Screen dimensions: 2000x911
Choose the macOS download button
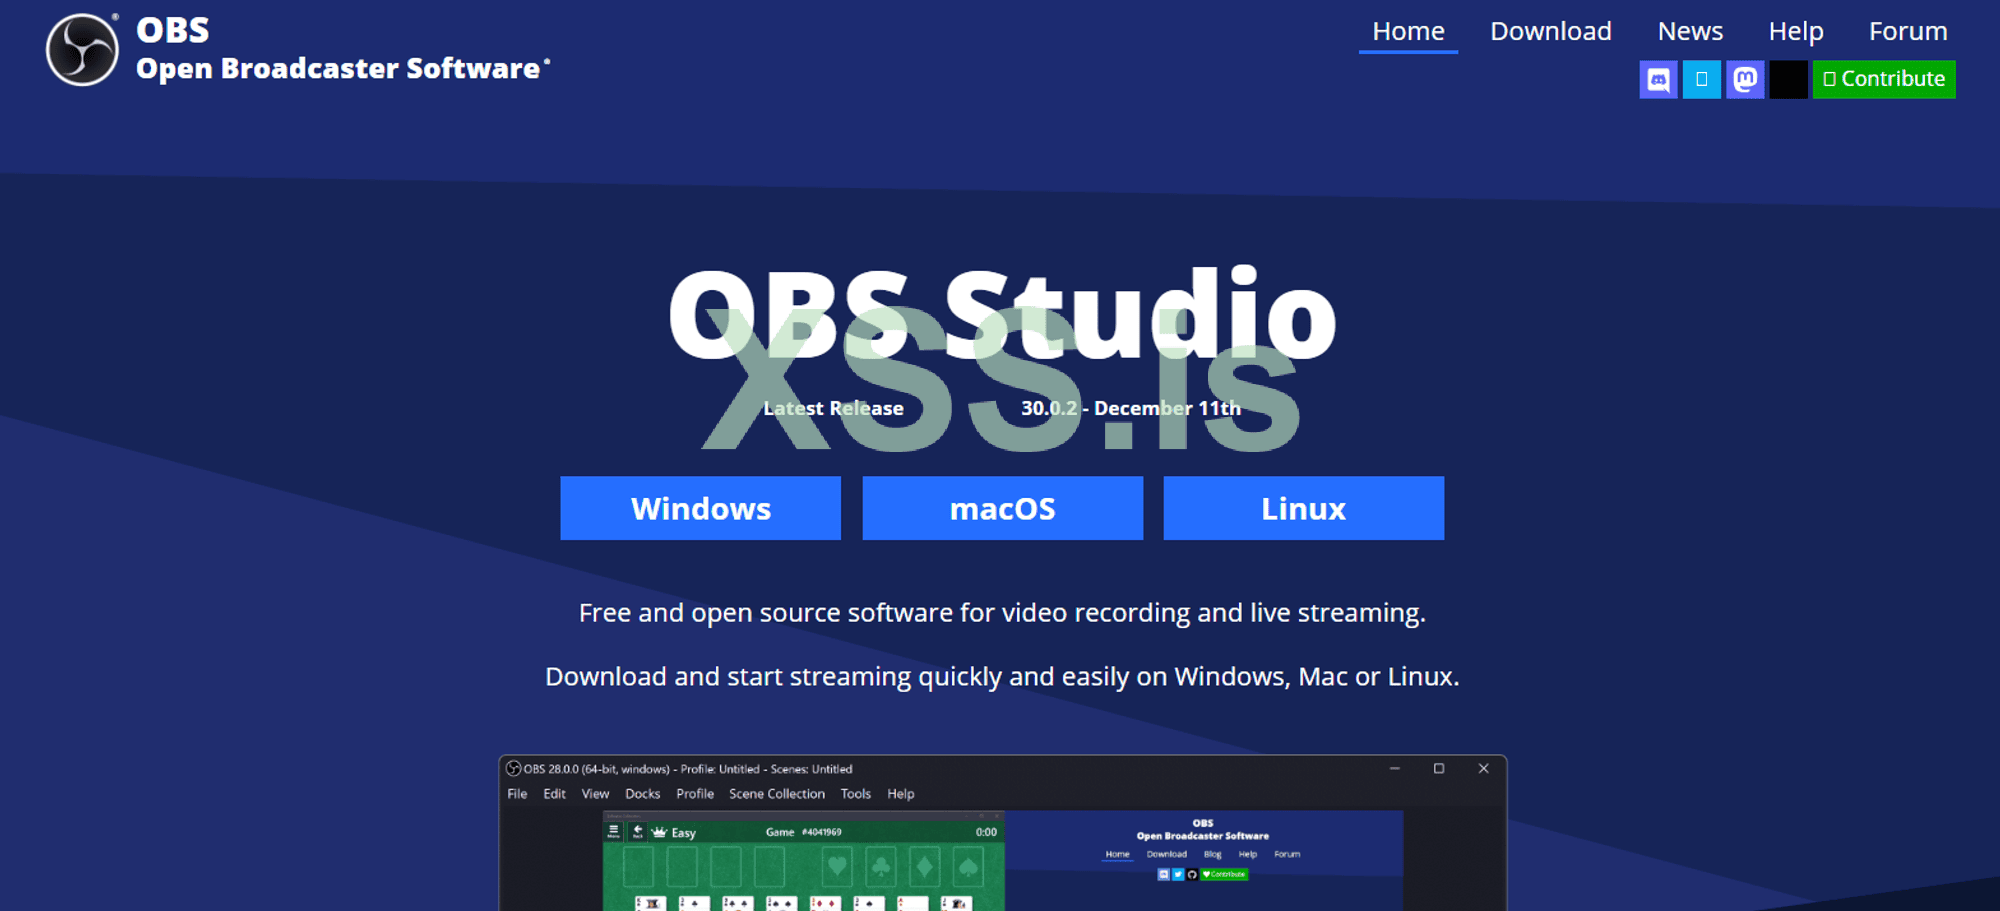coord(1002,508)
